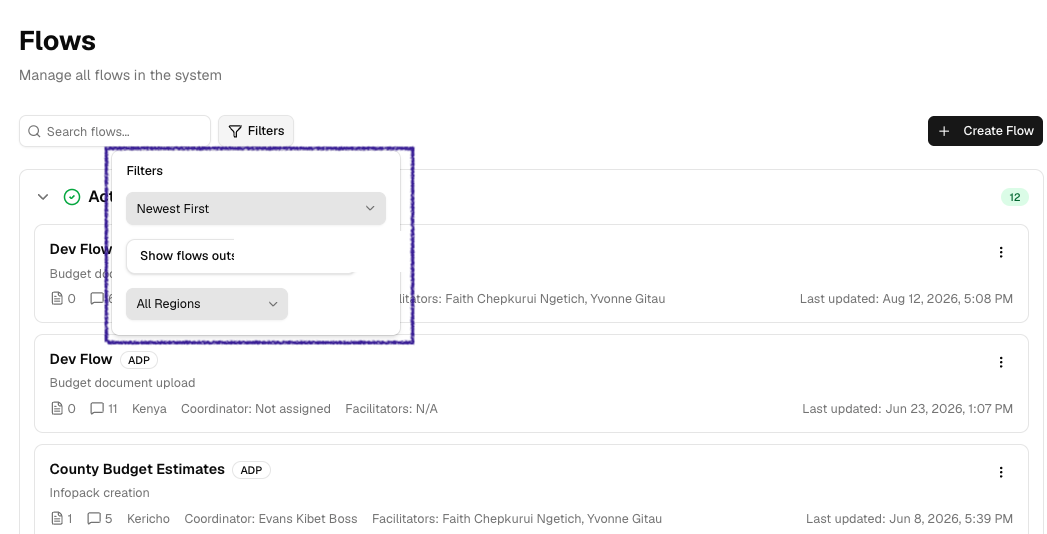
Task: Open more options for County Budget Estimates
Action: click(x=1001, y=473)
